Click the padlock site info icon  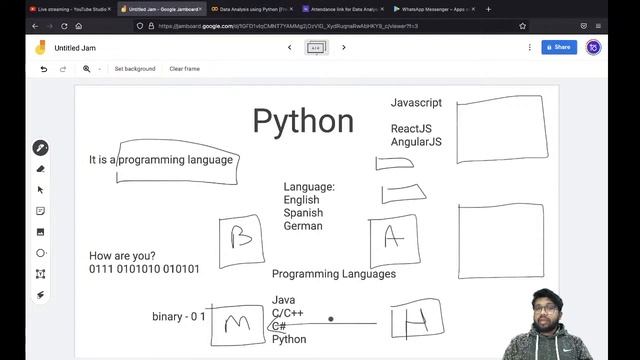coord(151,26)
